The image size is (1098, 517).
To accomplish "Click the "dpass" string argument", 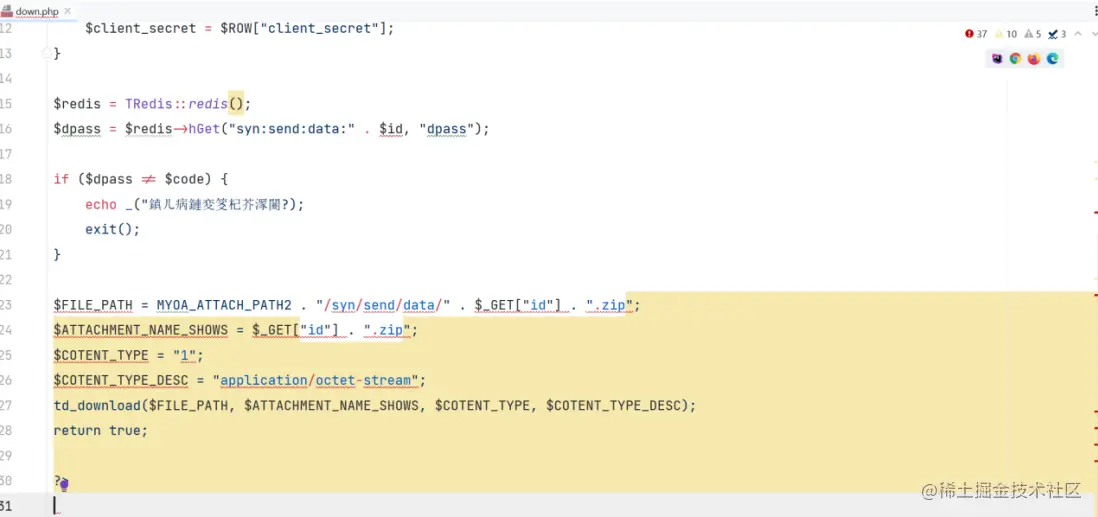I will pos(448,129).
